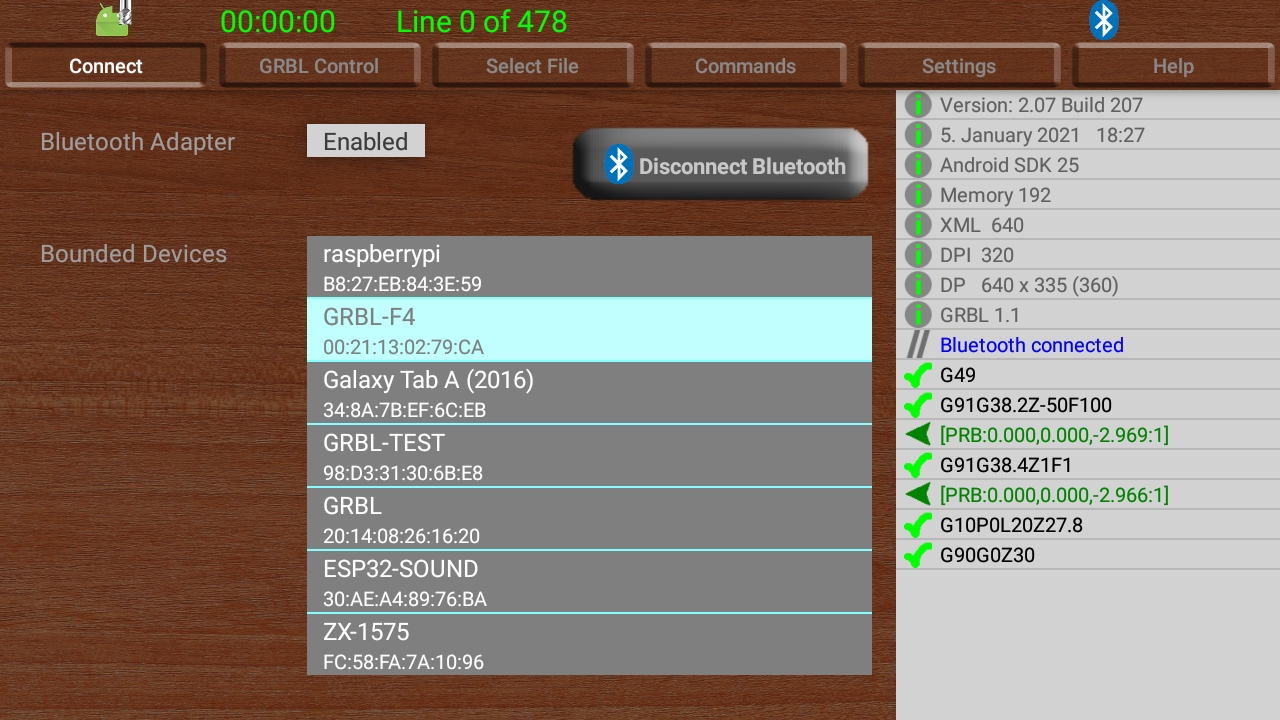Go to the Commands tab
Viewport: 1280px width, 720px height.
(x=745, y=66)
